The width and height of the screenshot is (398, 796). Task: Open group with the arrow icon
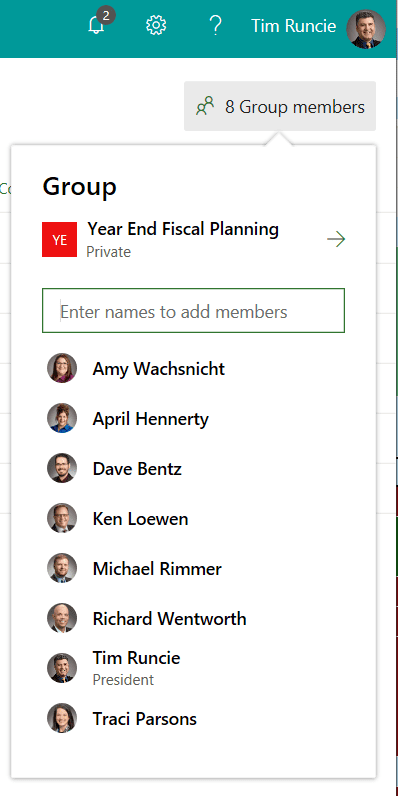(x=336, y=239)
